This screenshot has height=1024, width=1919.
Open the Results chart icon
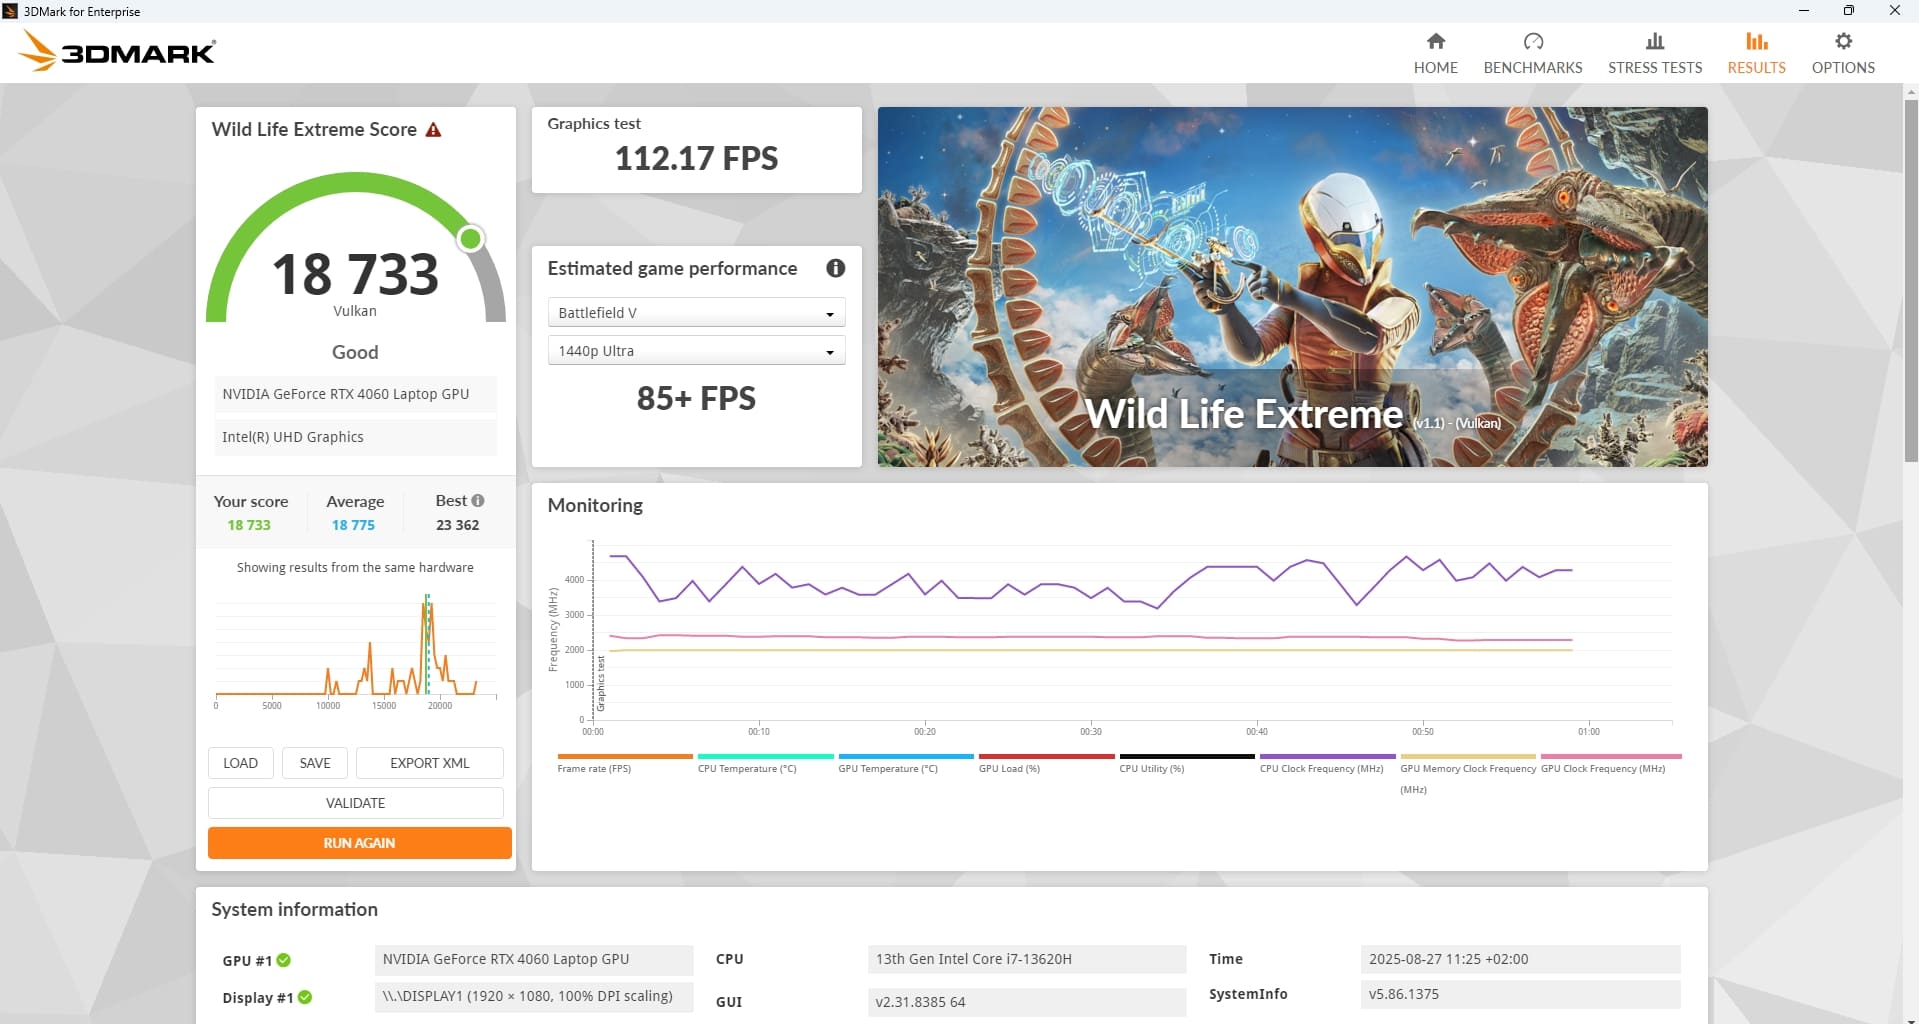coord(1756,41)
